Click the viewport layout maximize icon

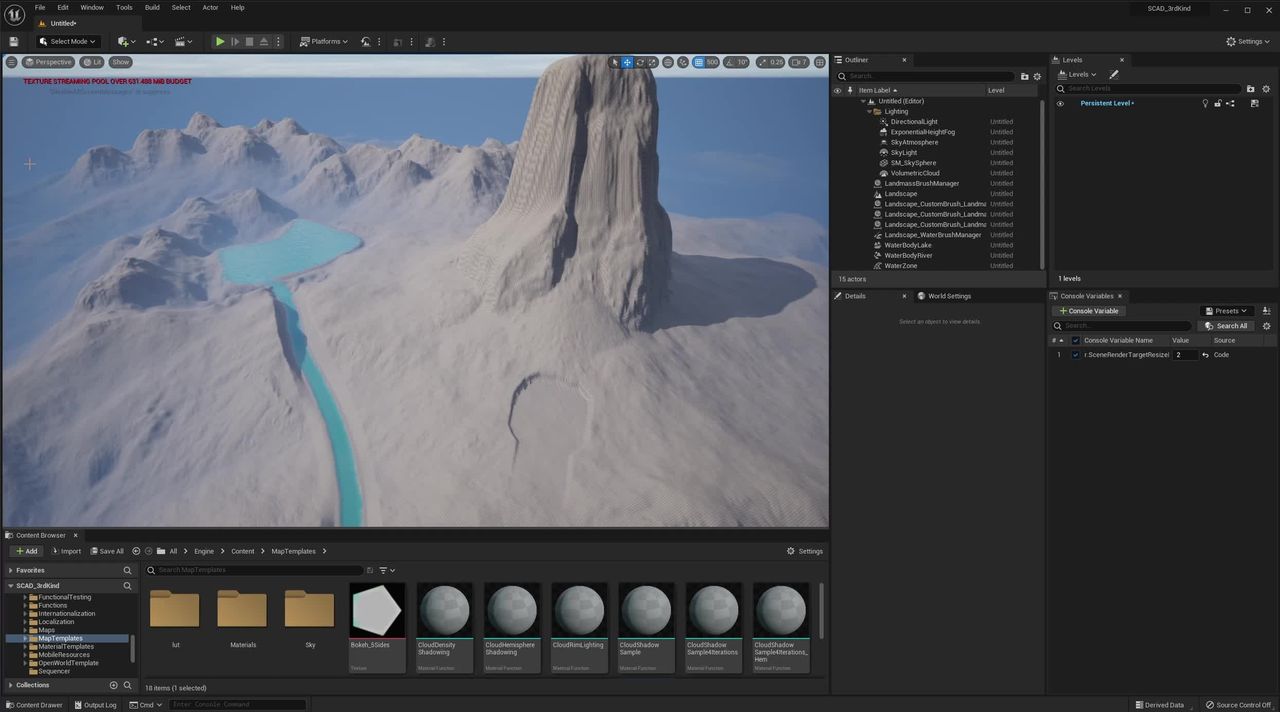coord(820,62)
